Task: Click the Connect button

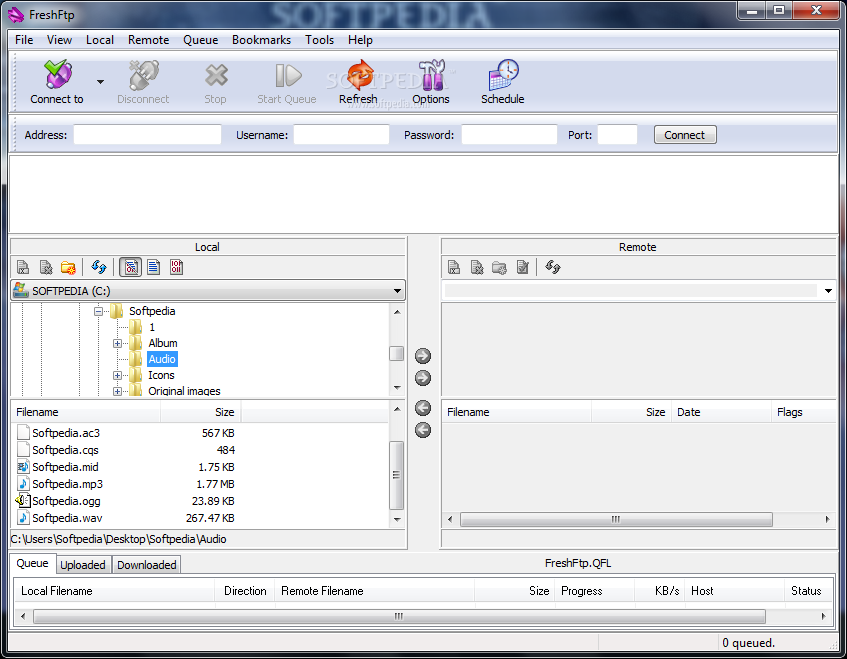Action: 685,135
